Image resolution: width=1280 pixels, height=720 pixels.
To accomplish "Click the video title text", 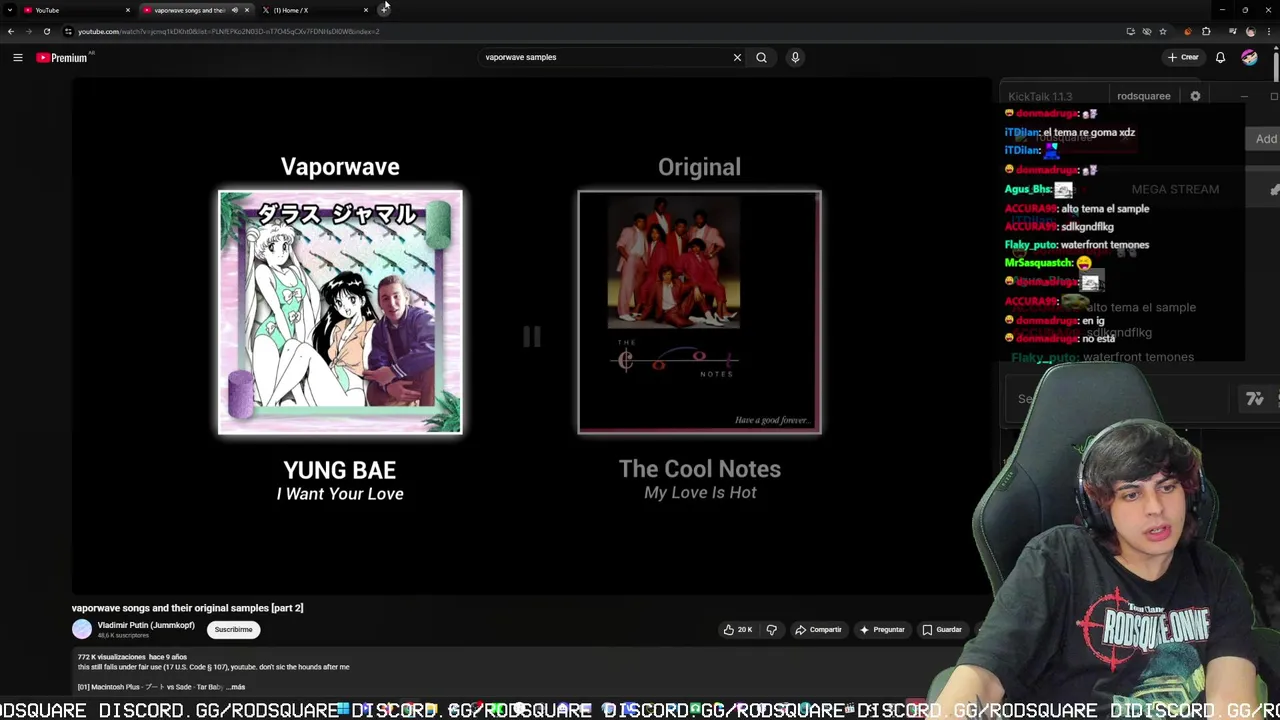I will tap(187, 608).
